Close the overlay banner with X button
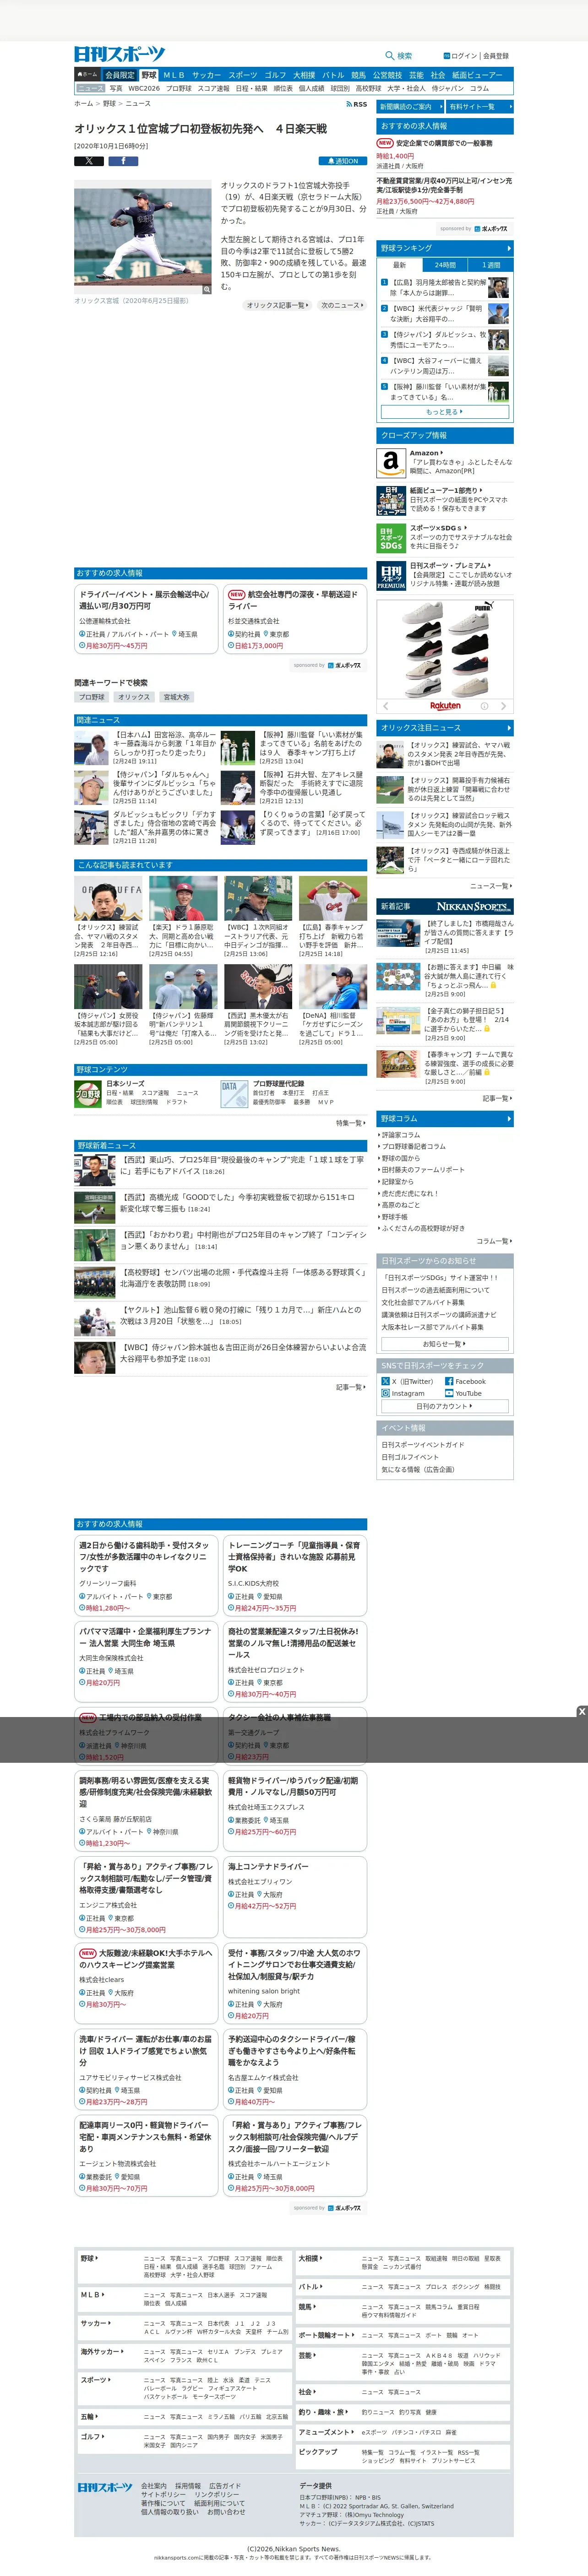The image size is (588, 2576). coord(582,1711)
